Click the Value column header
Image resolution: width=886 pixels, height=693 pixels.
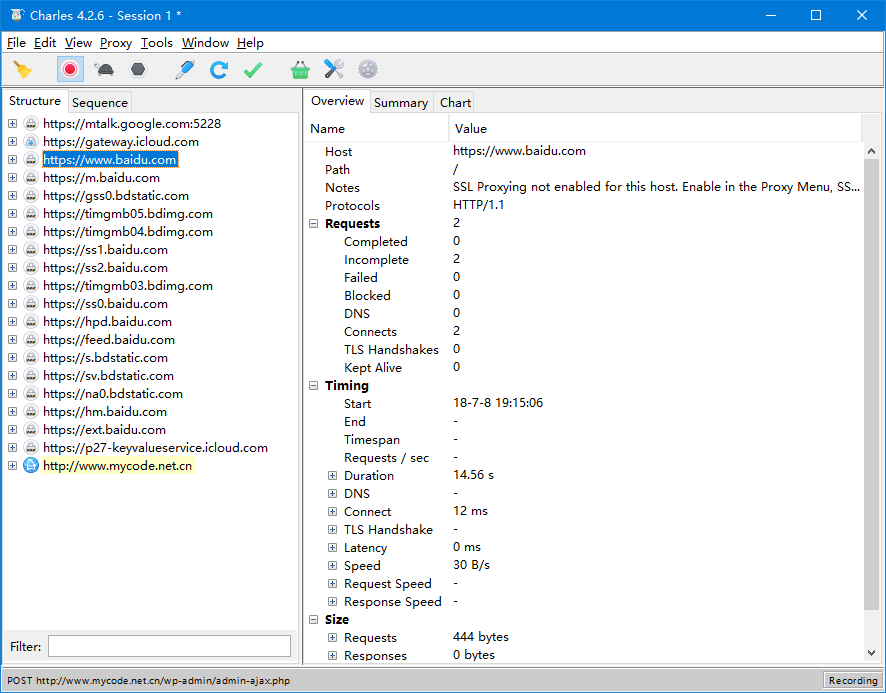655,129
